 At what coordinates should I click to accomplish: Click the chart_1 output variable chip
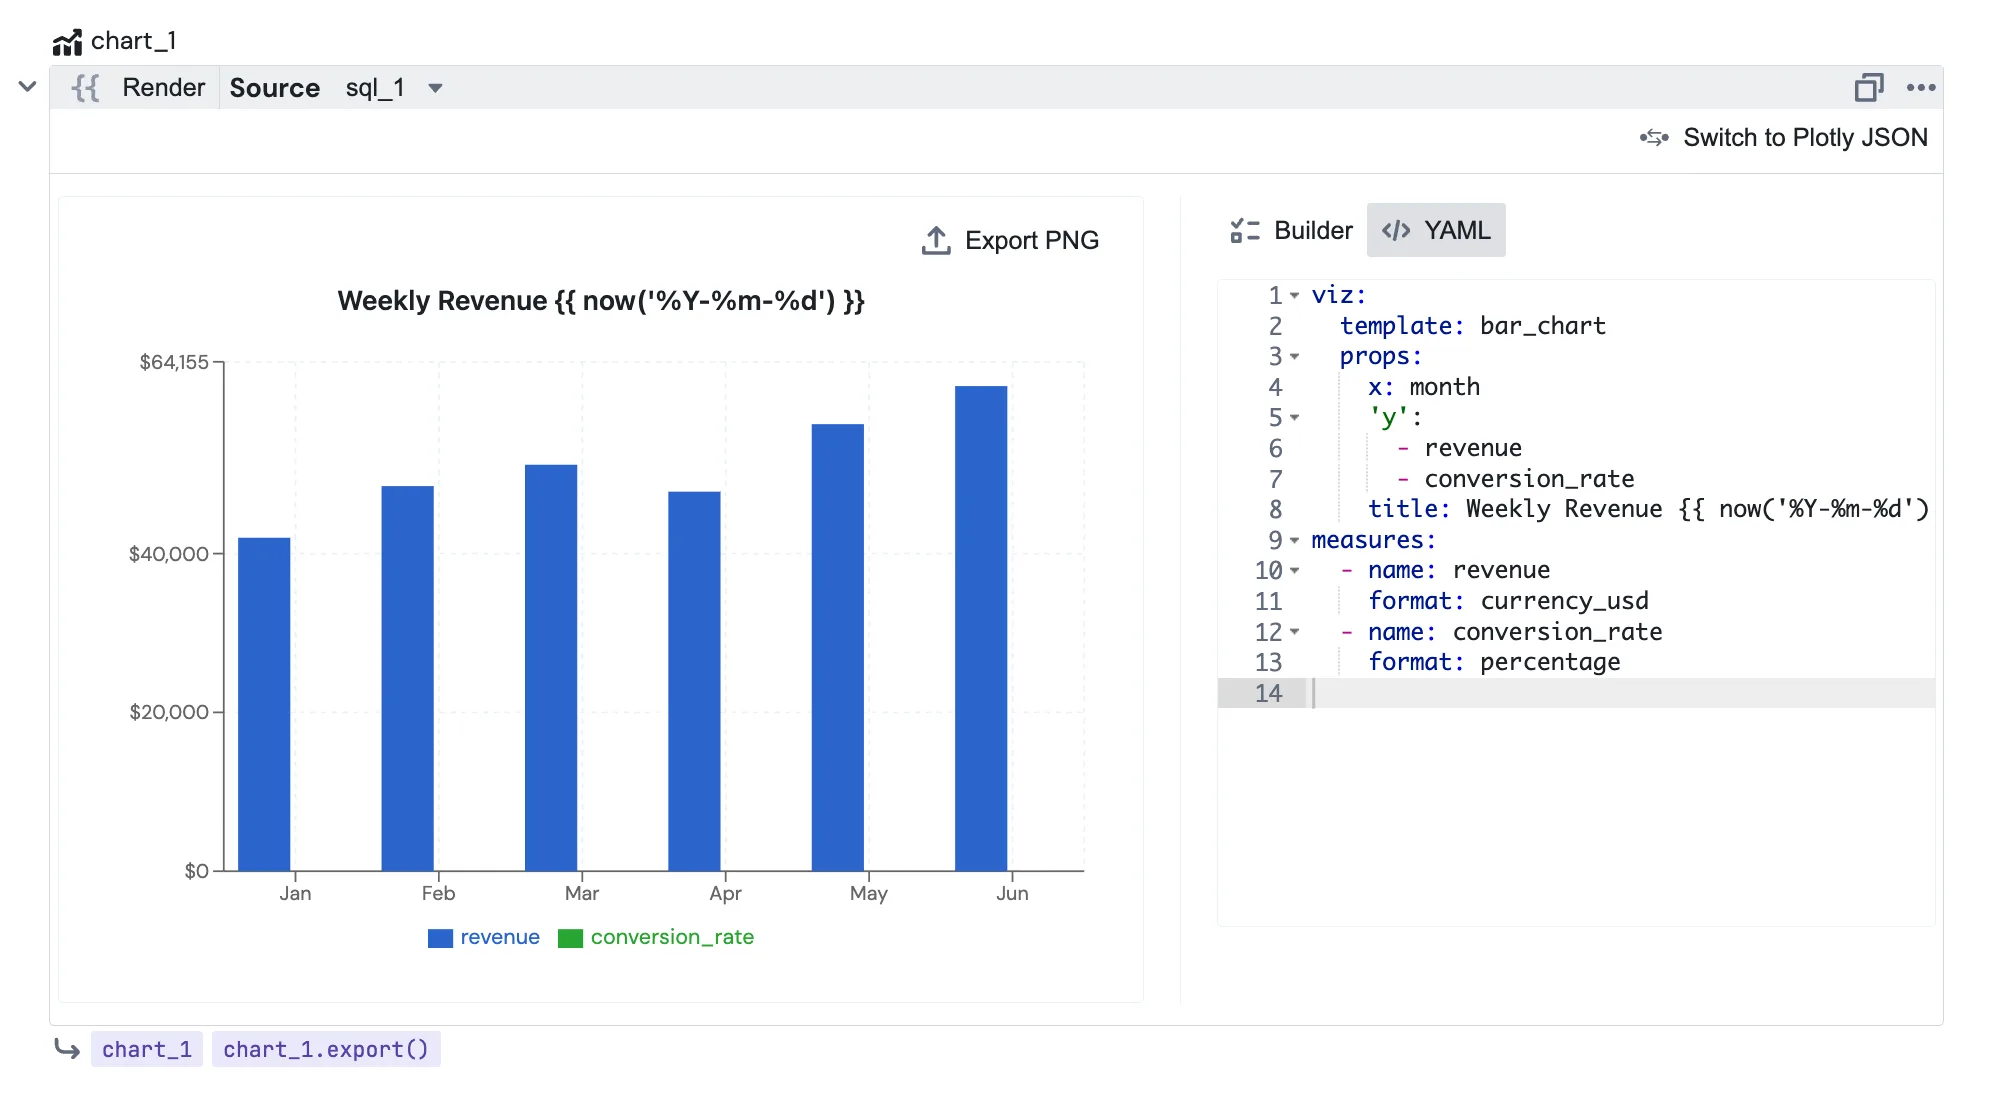147,1049
